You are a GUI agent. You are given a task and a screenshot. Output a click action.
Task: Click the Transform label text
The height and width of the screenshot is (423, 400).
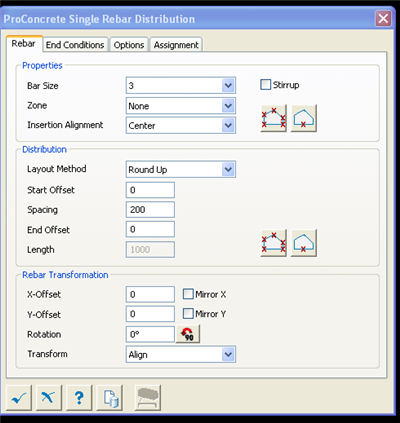(47, 354)
